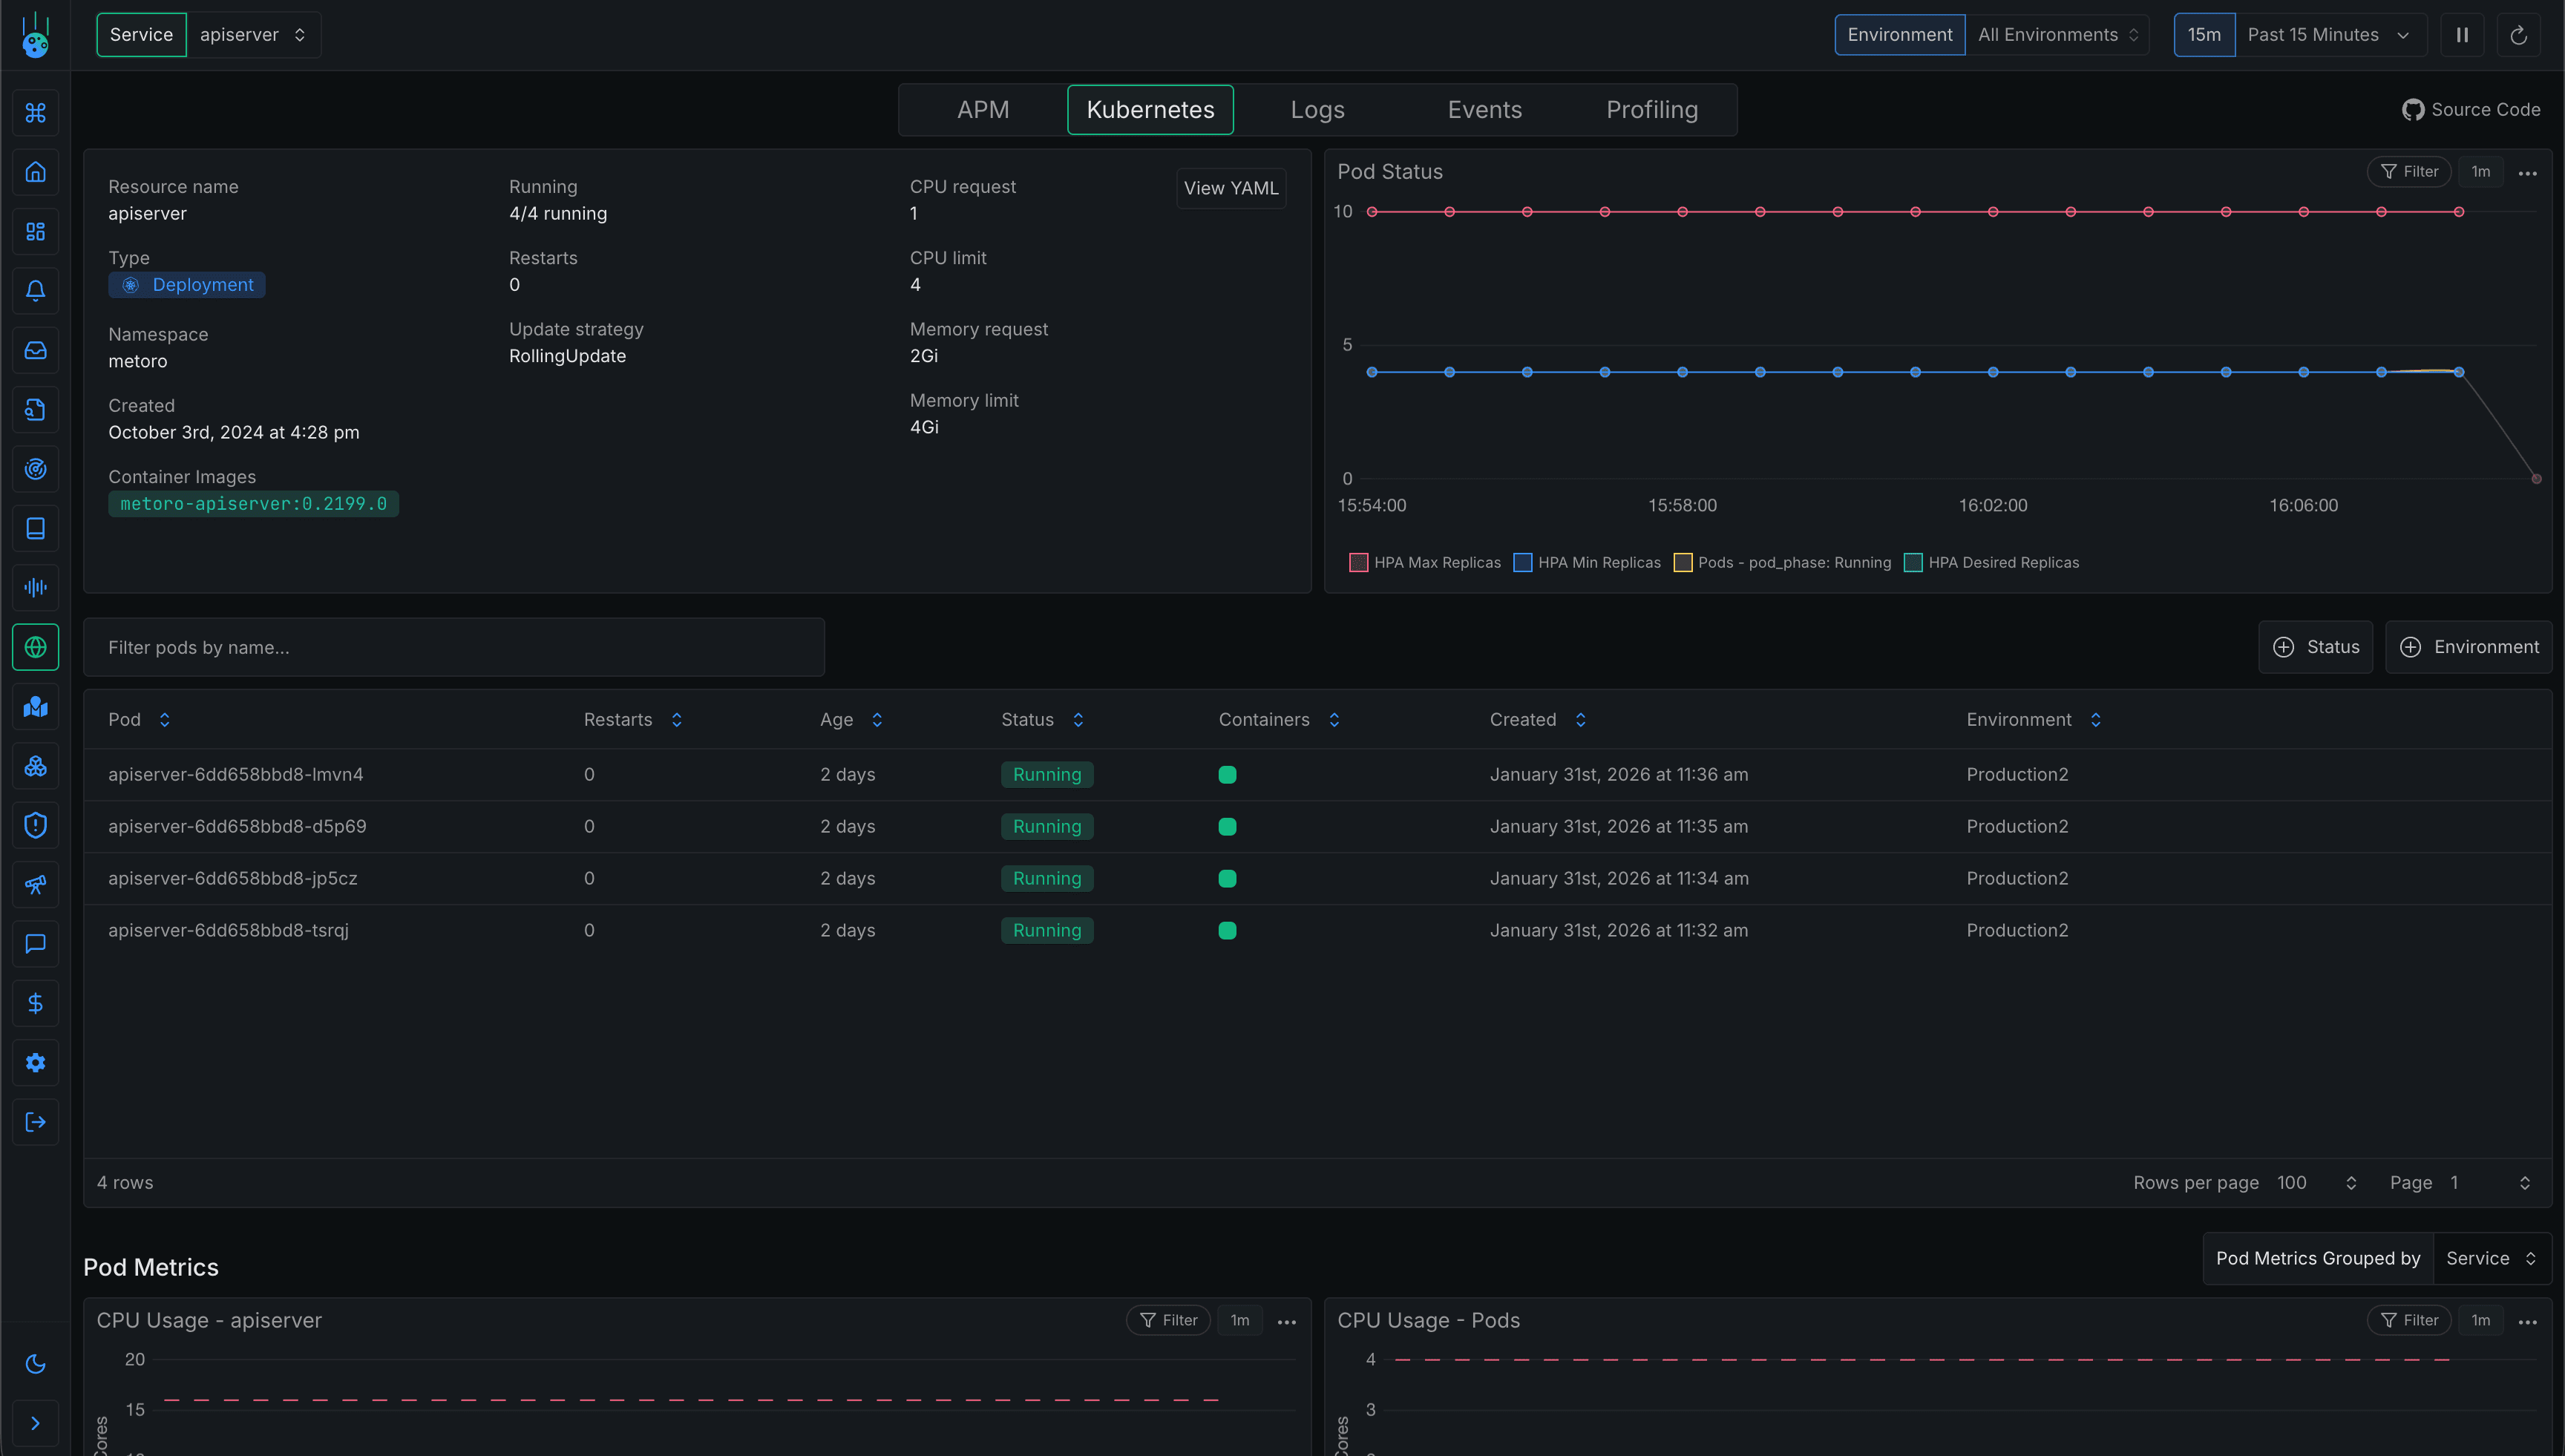Open the GitHub Source Code link
Image resolution: width=2565 pixels, height=1456 pixels.
(x=2471, y=109)
